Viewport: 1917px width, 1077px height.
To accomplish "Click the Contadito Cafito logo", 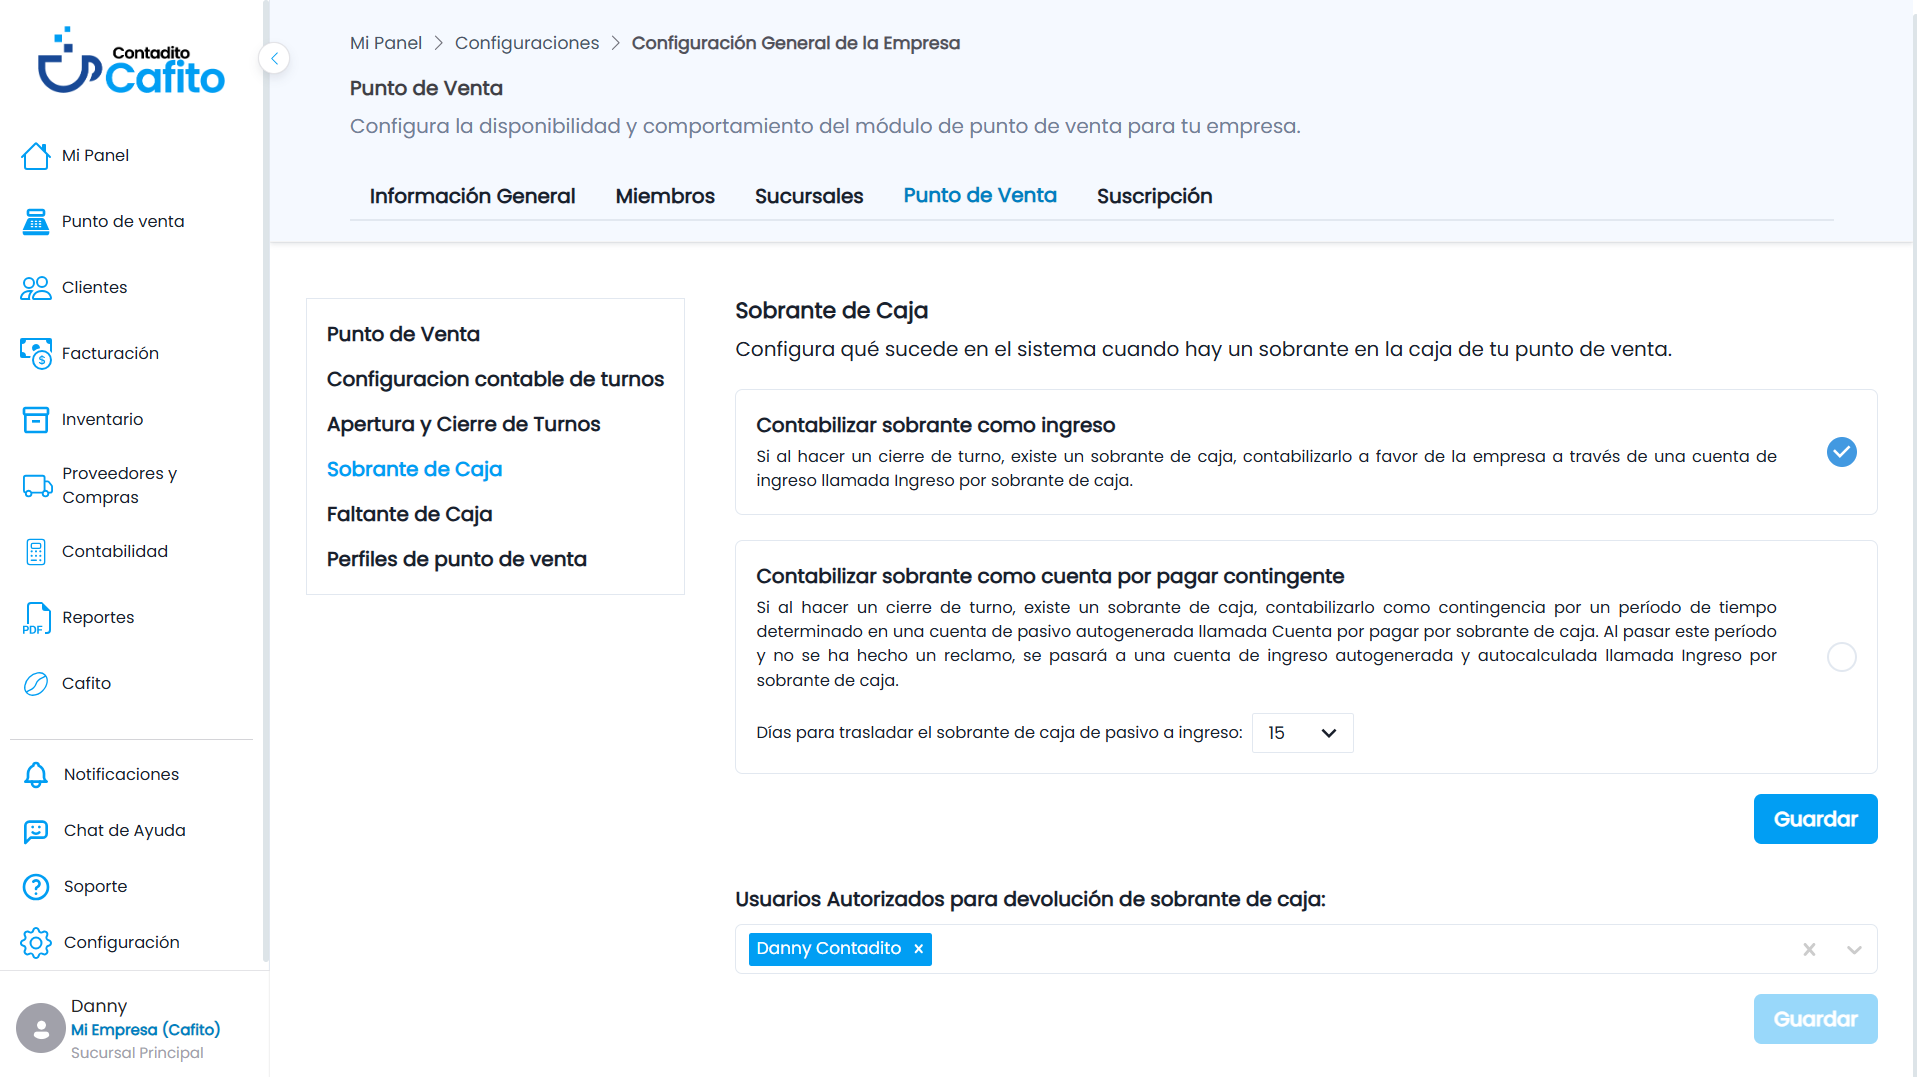I will click(131, 62).
